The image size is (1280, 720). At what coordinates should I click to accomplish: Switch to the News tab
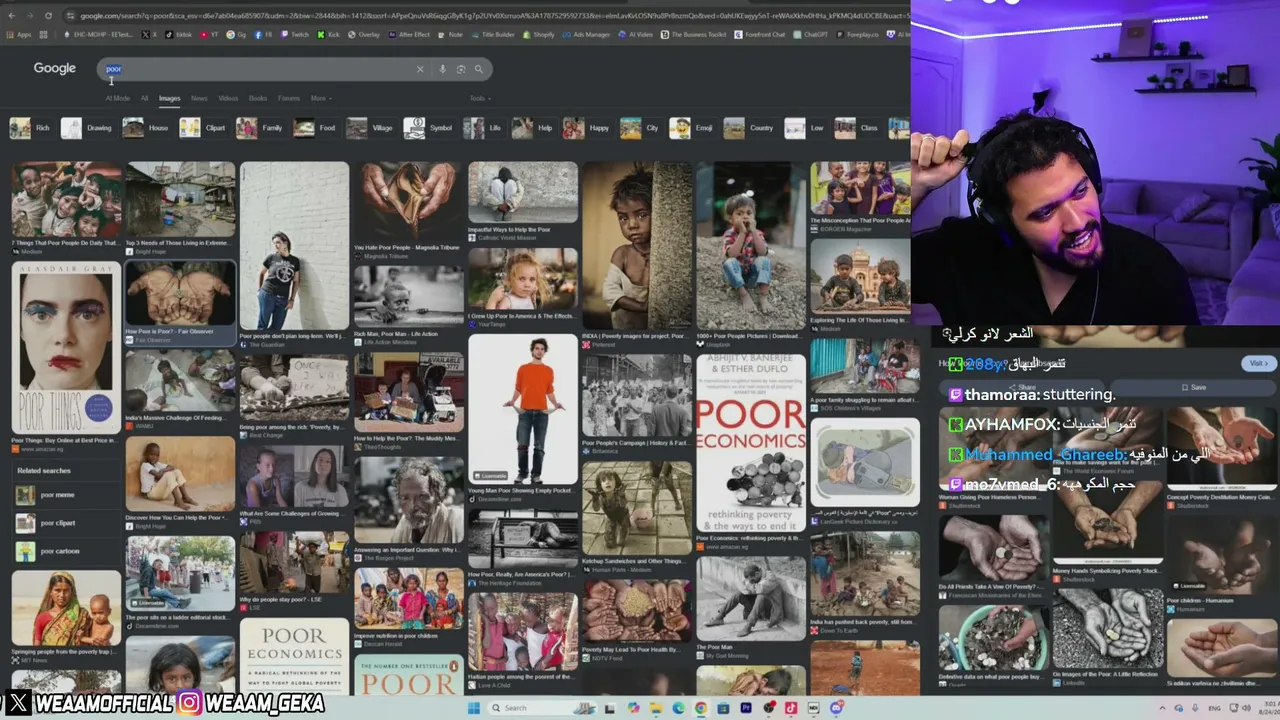point(199,98)
